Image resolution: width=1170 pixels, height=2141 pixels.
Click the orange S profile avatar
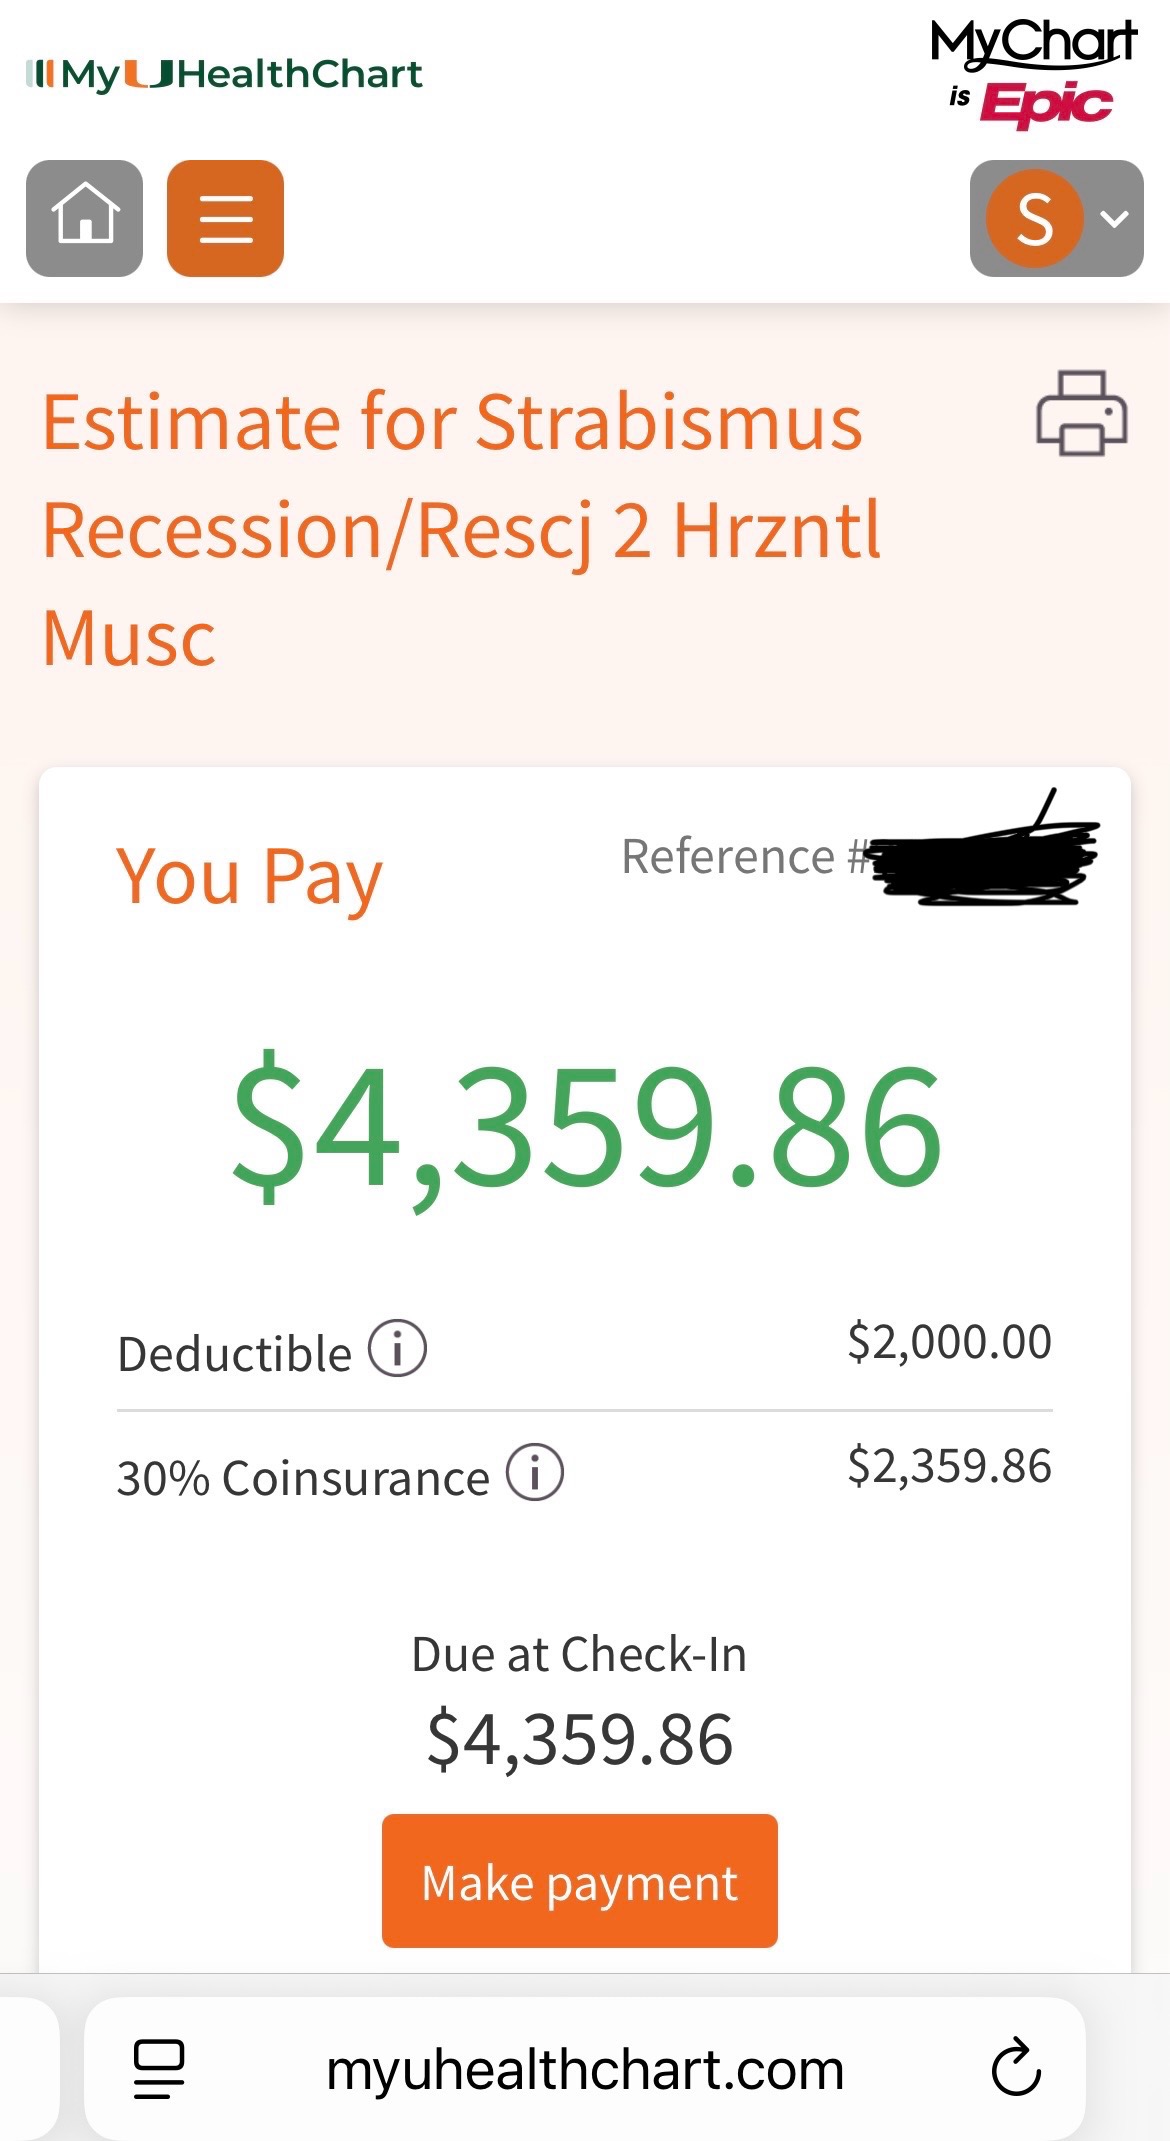click(x=1034, y=218)
